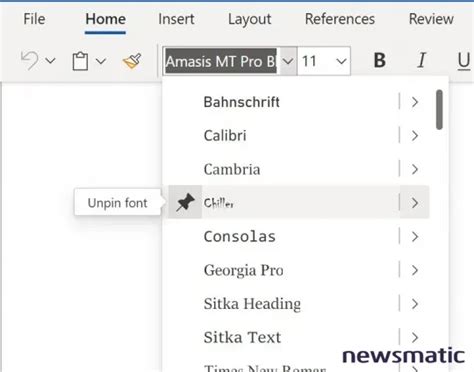Switch to the Home tab
This screenshot has width=474, height=372.
point(106,19)
